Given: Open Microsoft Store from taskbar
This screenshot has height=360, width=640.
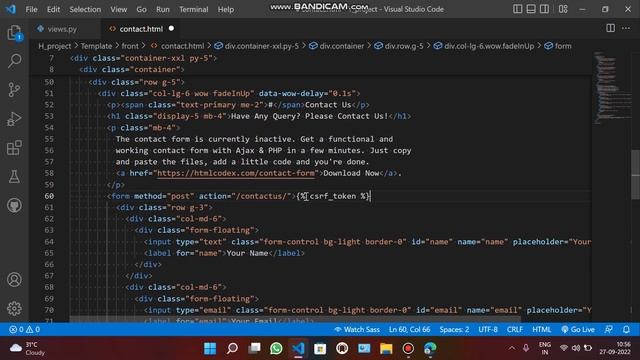Looking at the screenshot, I should [x=320, y=348].
